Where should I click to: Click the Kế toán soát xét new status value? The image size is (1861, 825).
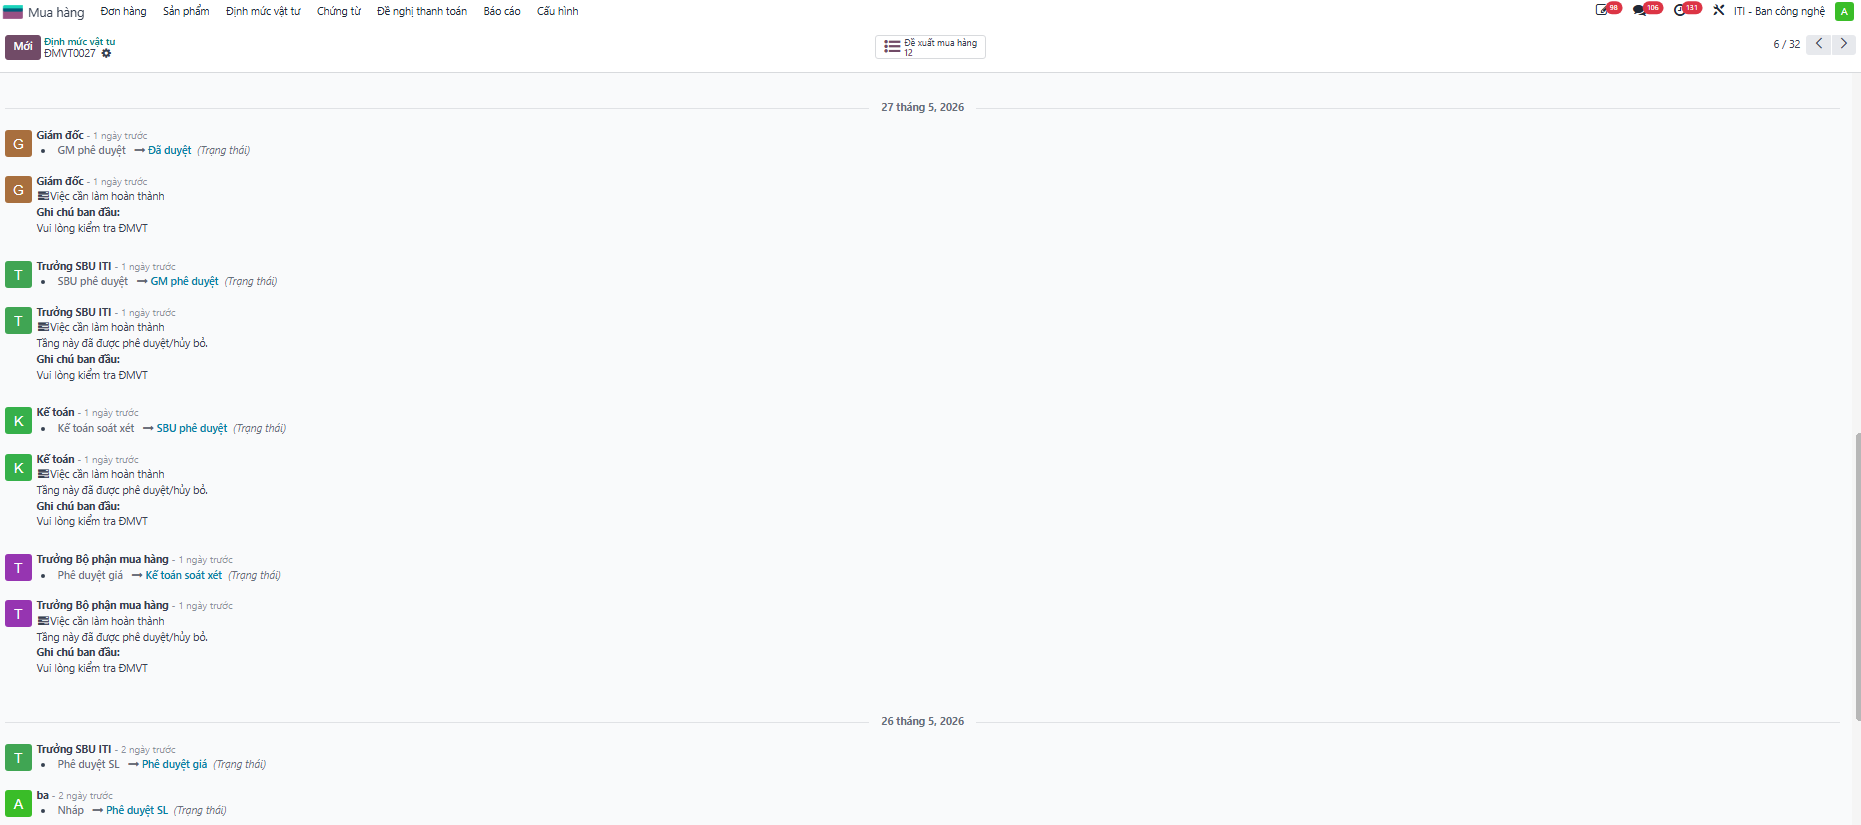point(184,575)
